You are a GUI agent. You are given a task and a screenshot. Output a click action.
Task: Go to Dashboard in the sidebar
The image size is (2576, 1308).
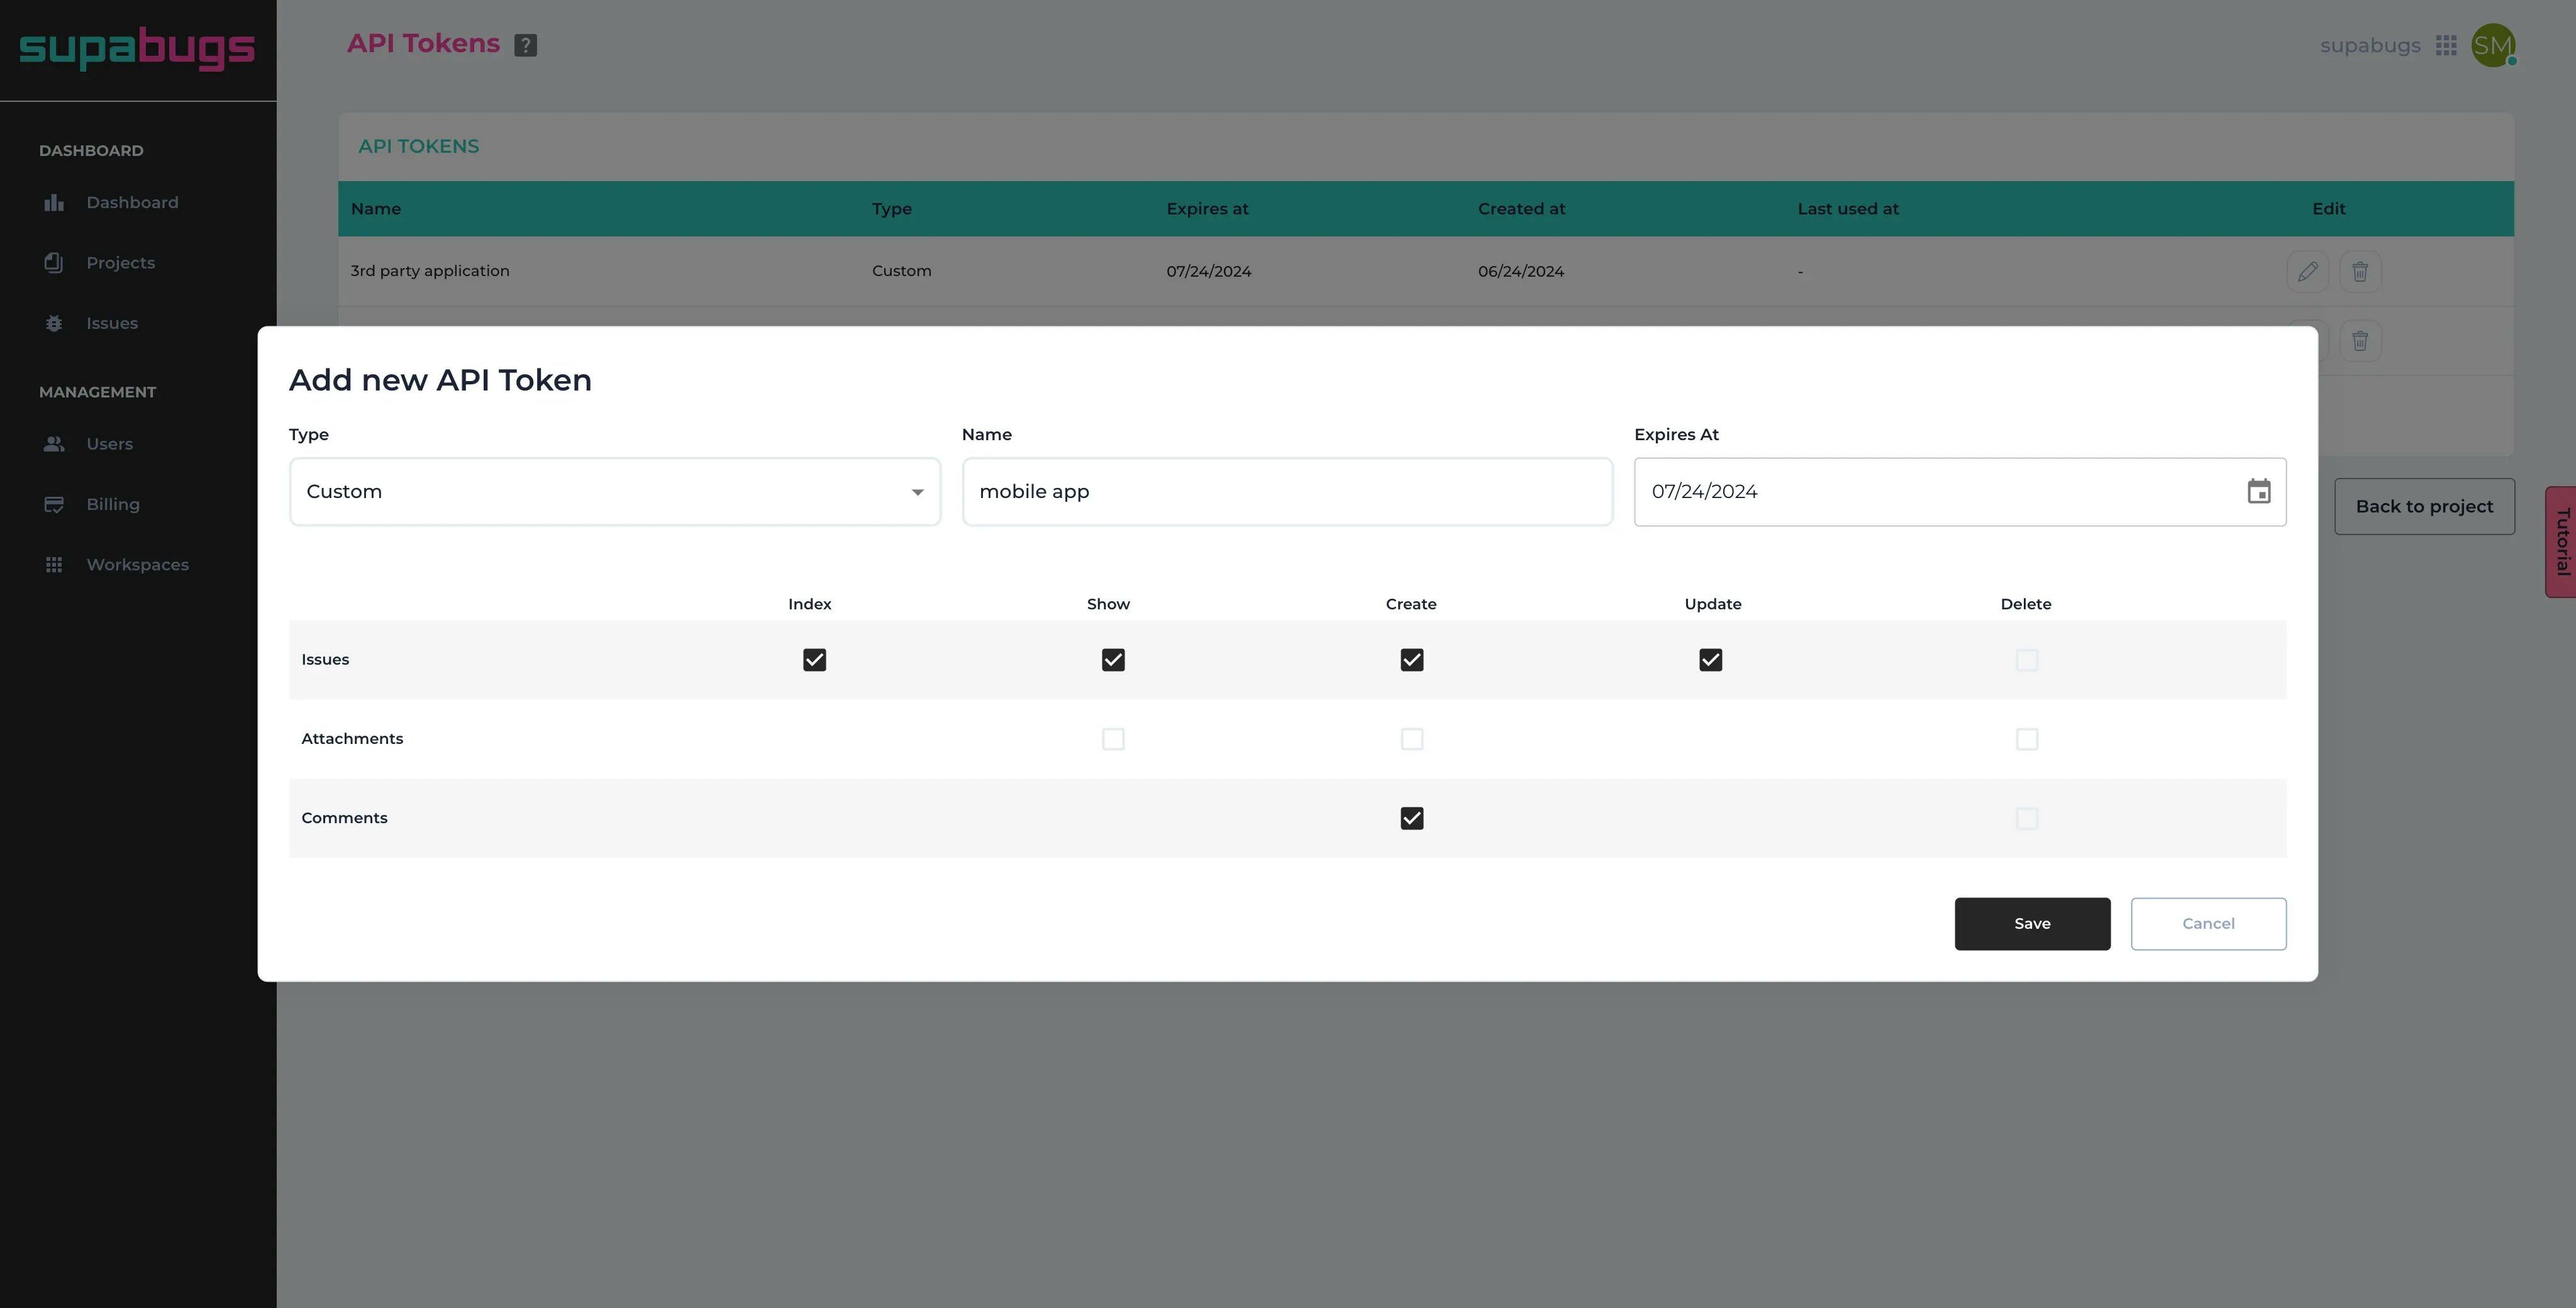pos(132,203)
